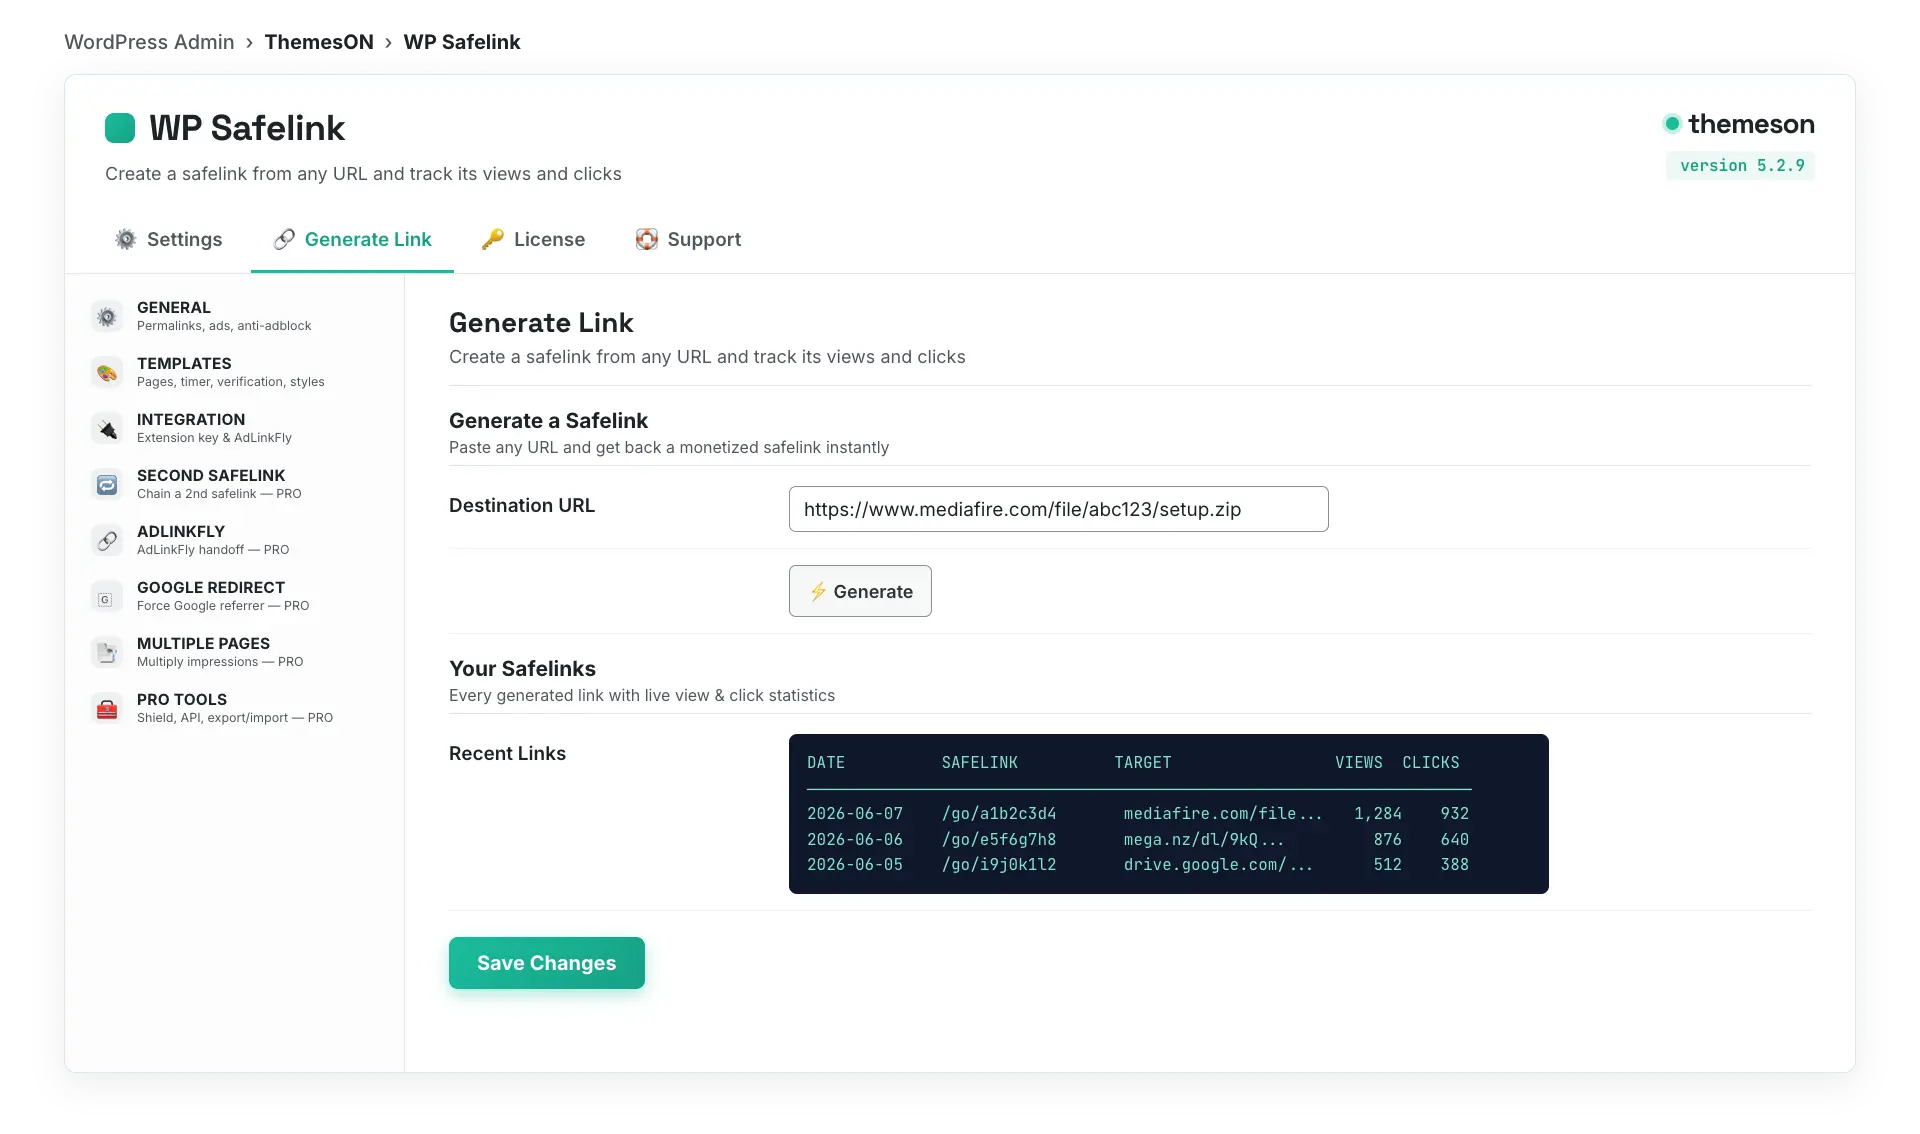Click WP Safelink breadcrumb

462,42
